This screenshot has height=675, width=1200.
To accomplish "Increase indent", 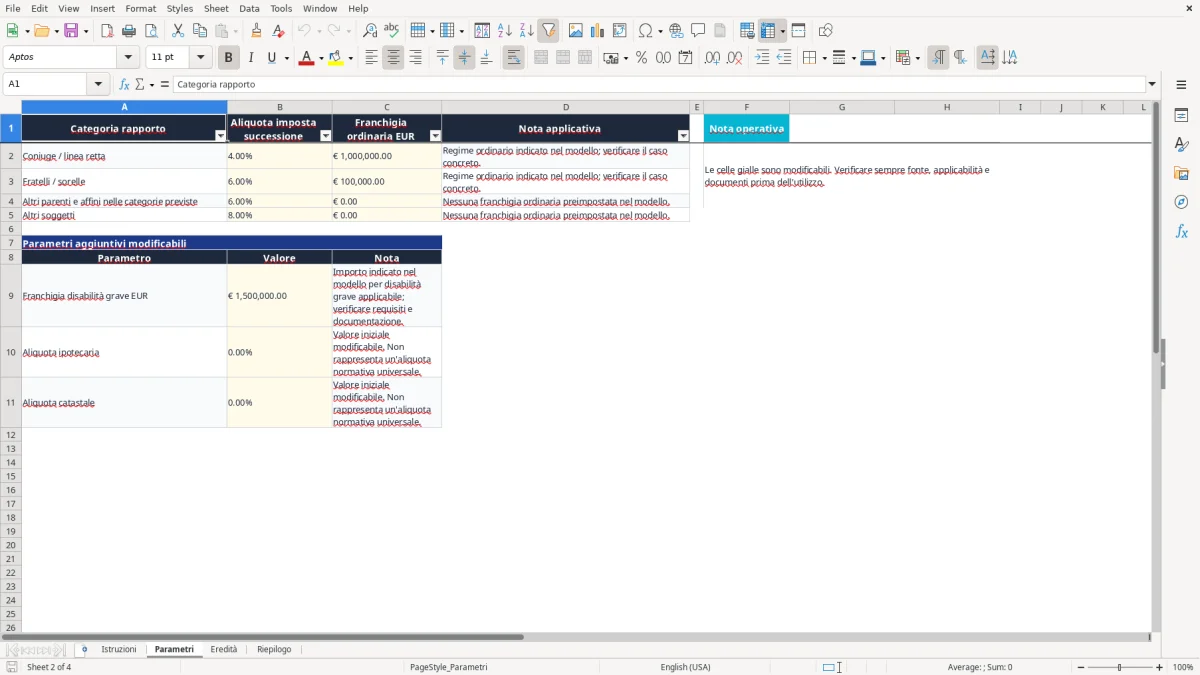I will [x=762, y=58].
